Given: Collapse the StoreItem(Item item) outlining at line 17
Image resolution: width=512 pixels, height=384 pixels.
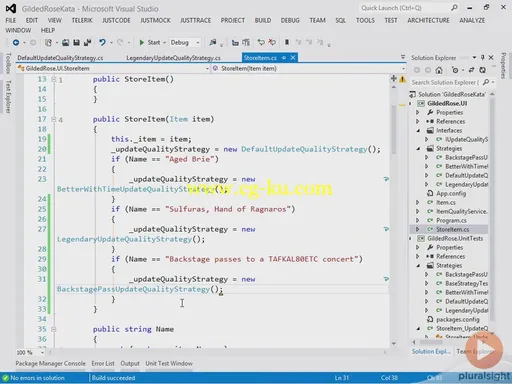Looking at the screenshot, I should (x=53, y=119).
